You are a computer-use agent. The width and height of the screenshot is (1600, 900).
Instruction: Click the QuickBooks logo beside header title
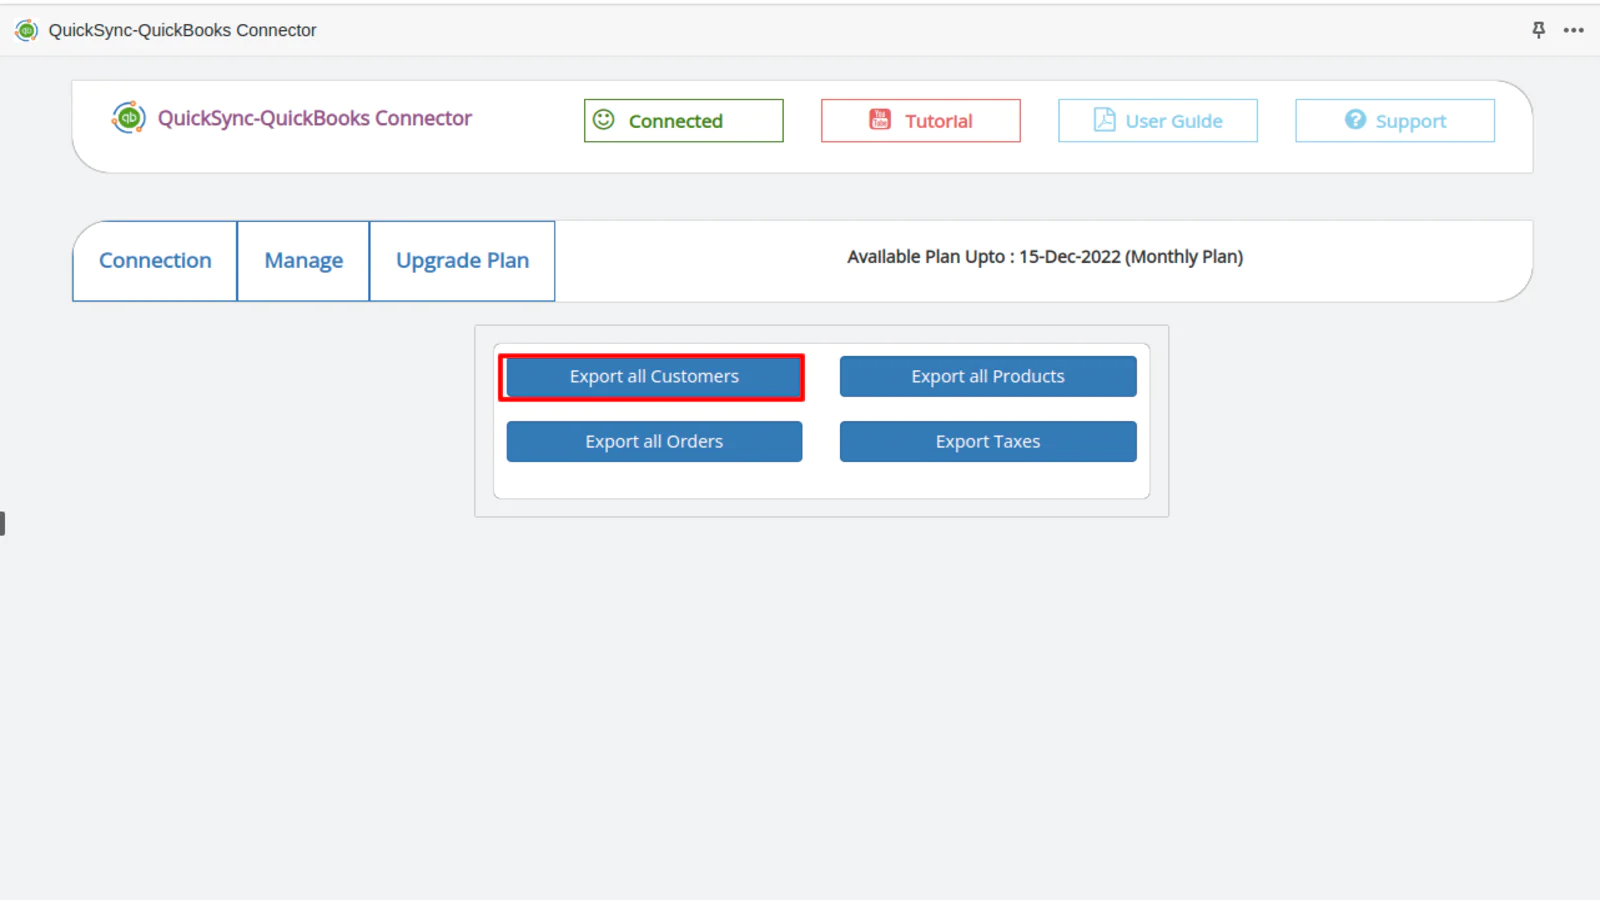[x=128, y=118]
